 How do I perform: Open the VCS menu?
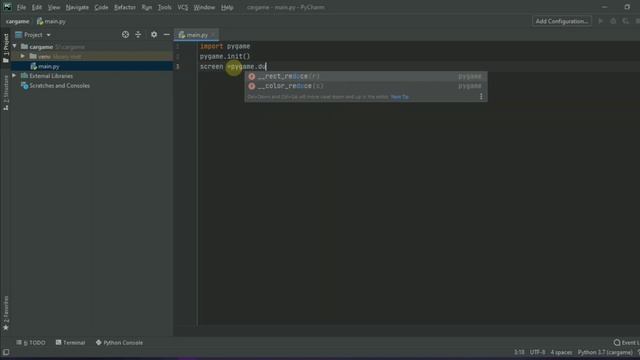[x=182, y=7]
